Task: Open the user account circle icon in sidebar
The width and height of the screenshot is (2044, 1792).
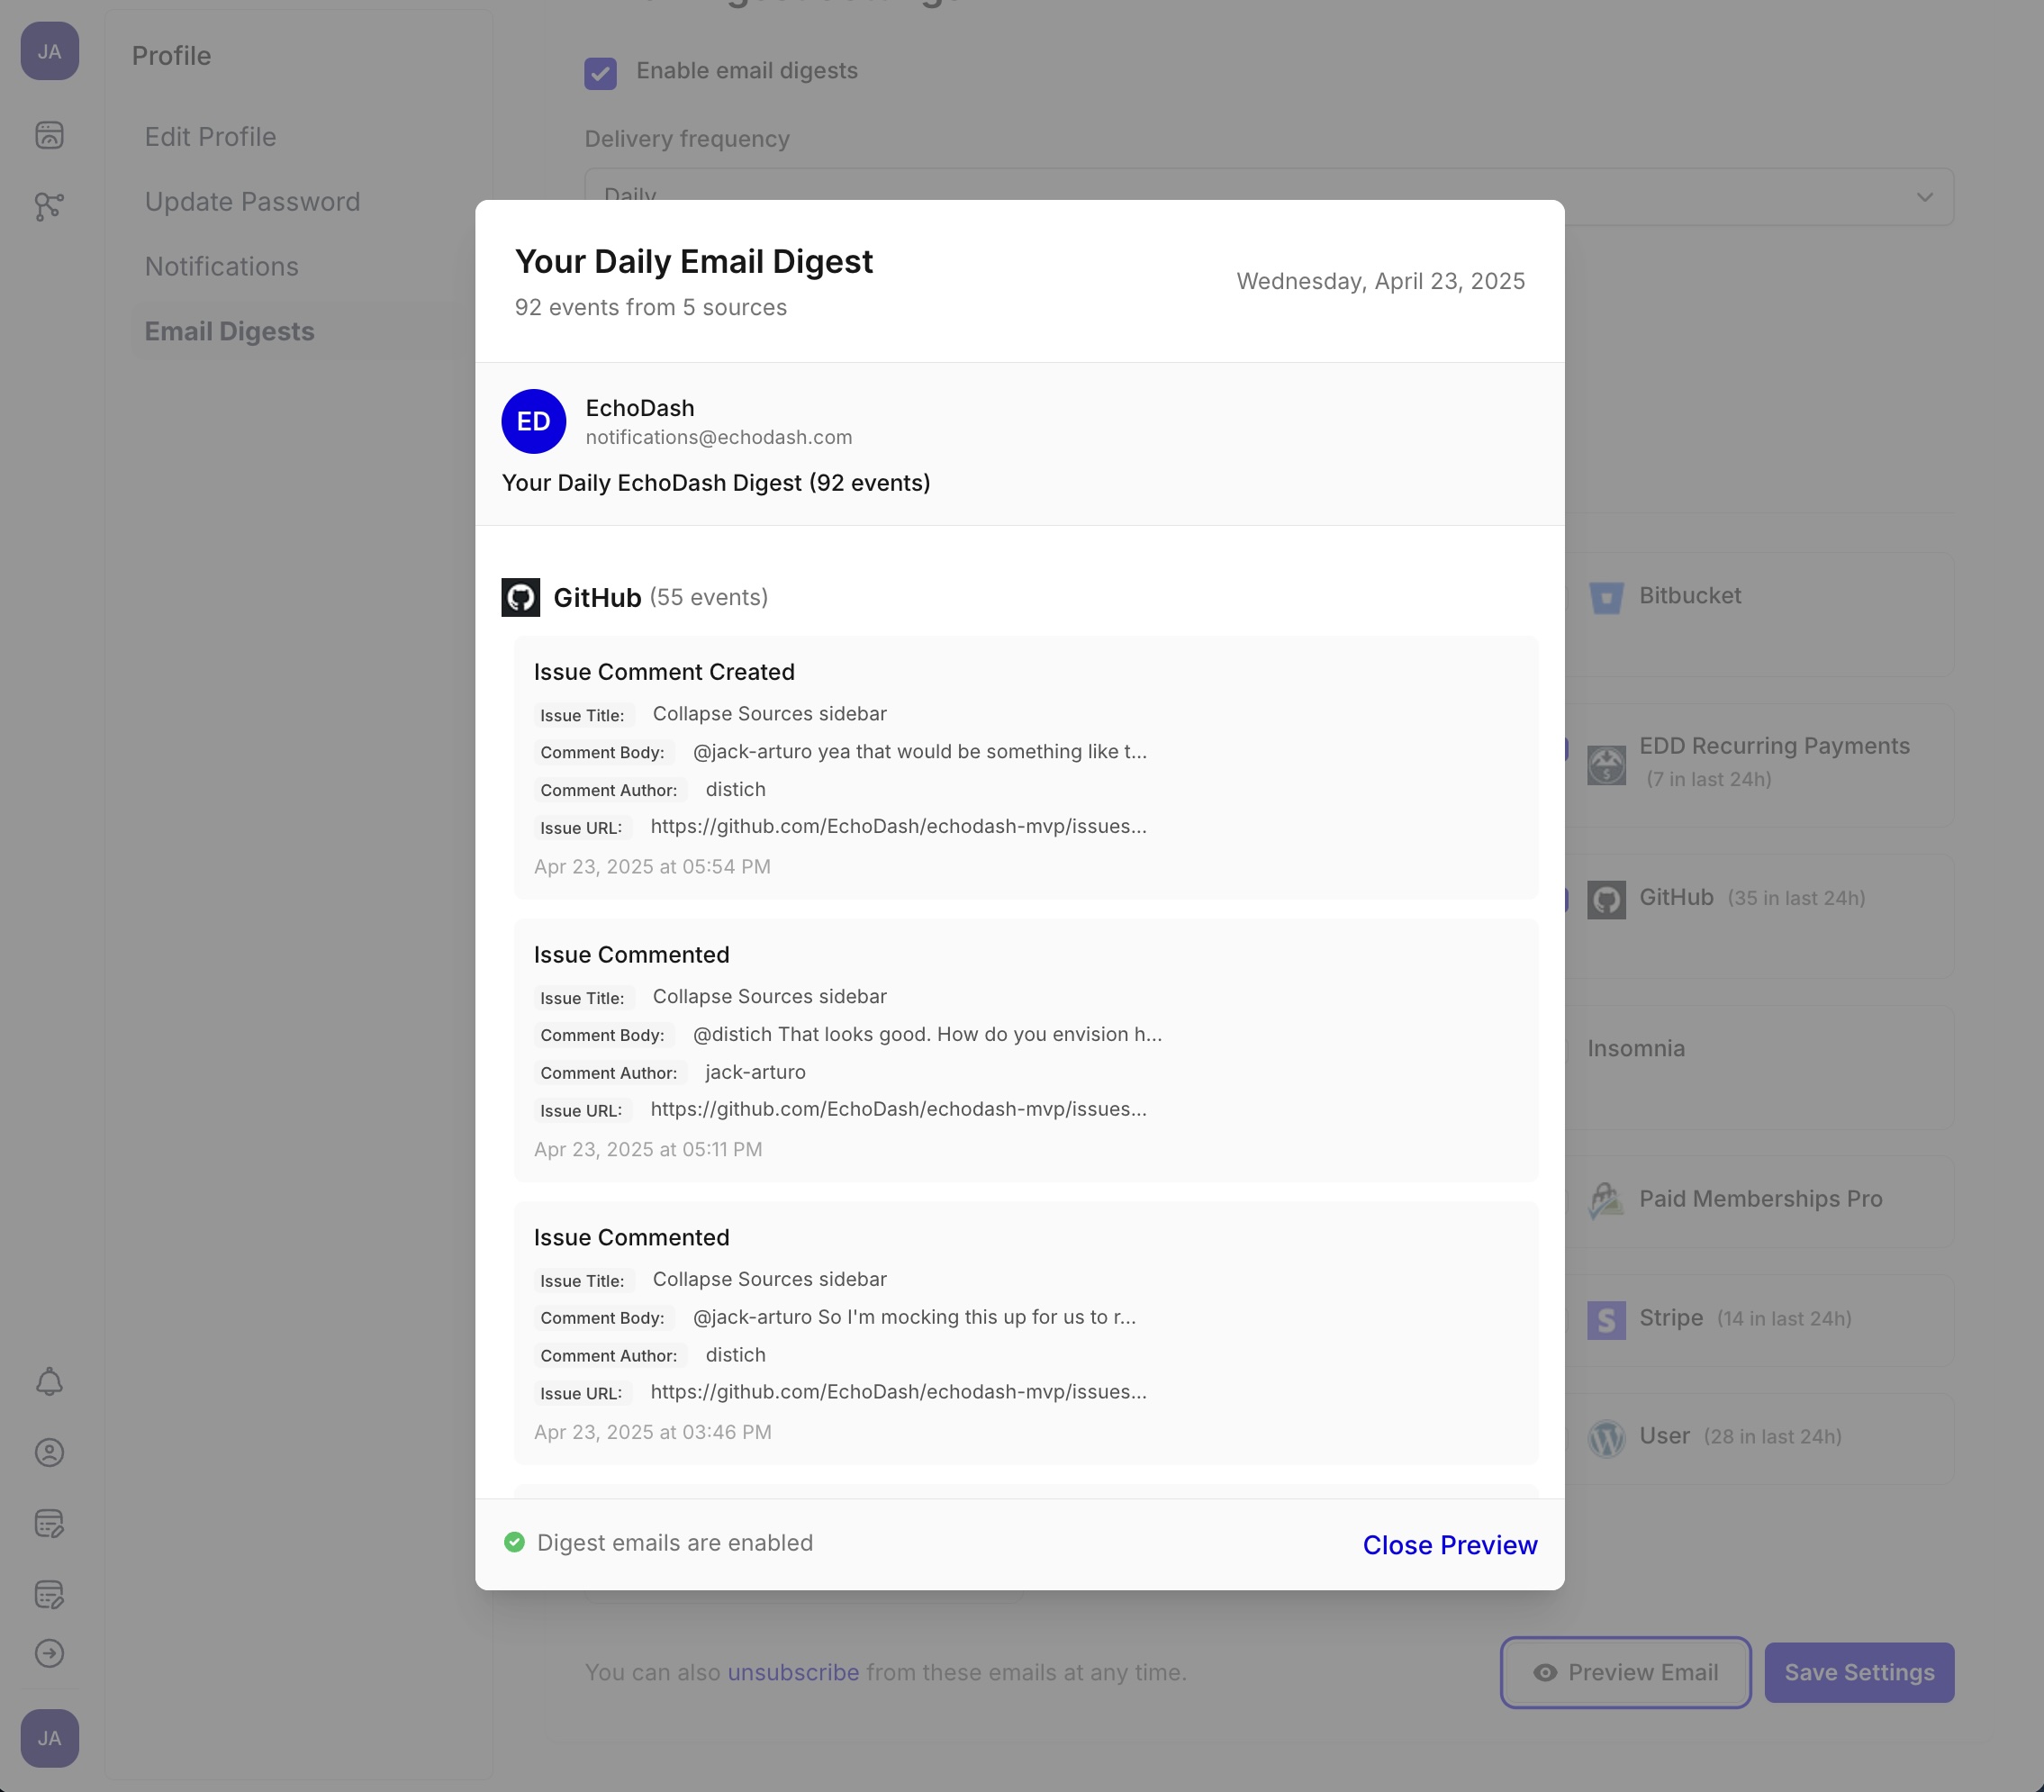Action: click(x=49, y=1452)
